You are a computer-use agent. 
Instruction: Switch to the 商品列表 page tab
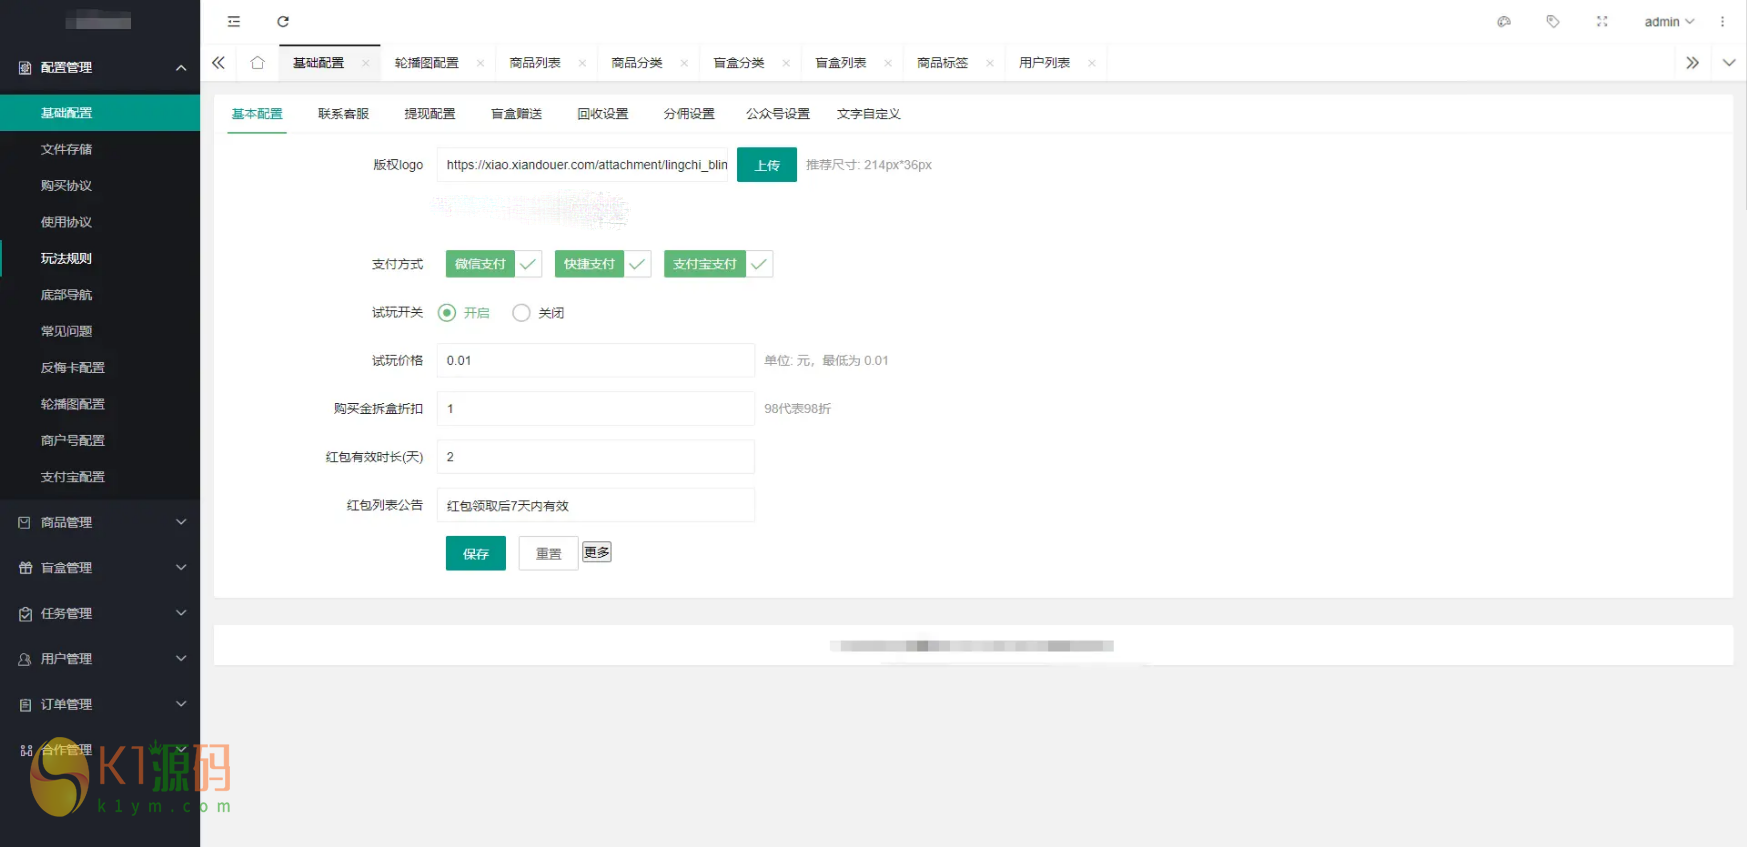pos(535,63)
